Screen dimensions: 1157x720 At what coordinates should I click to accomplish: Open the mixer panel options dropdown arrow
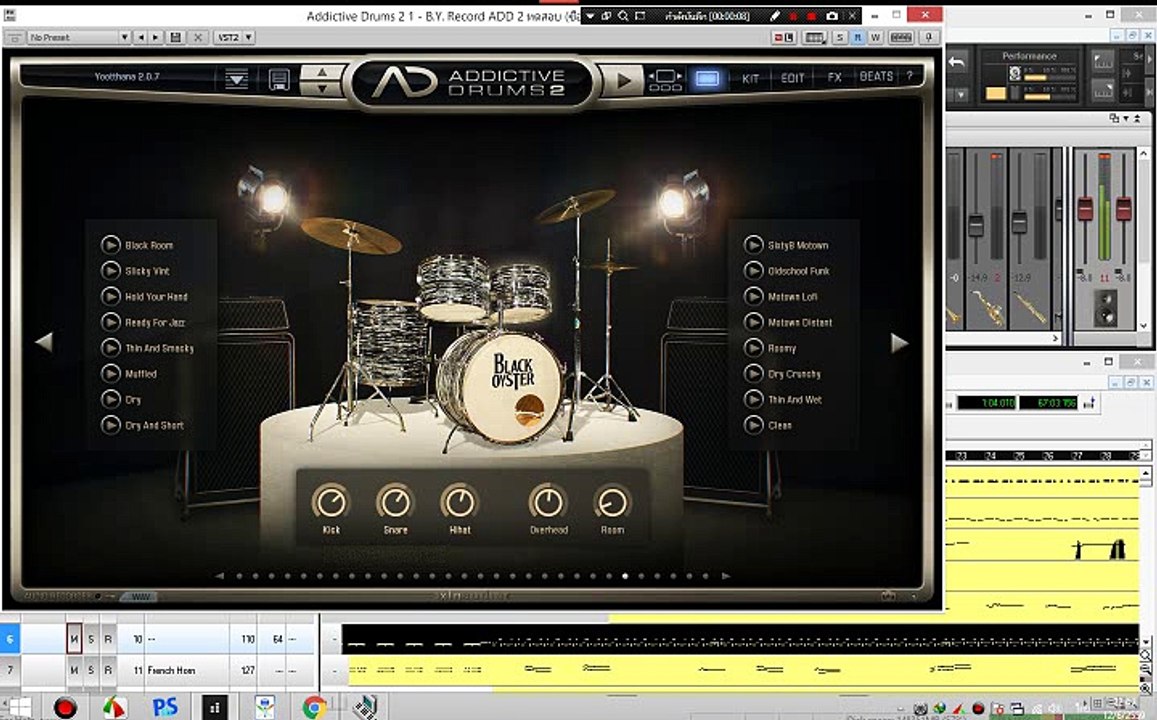[x=1126, y=118]
